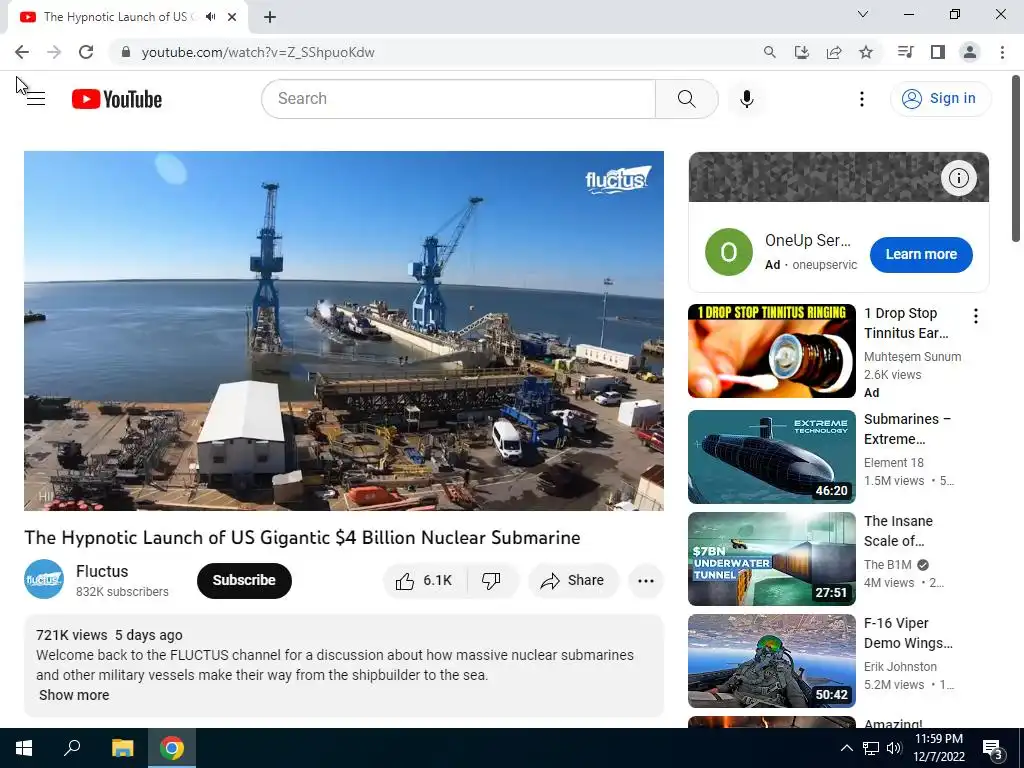Click the search magnifier button
1024x768 pixels.
coord(686,99)
